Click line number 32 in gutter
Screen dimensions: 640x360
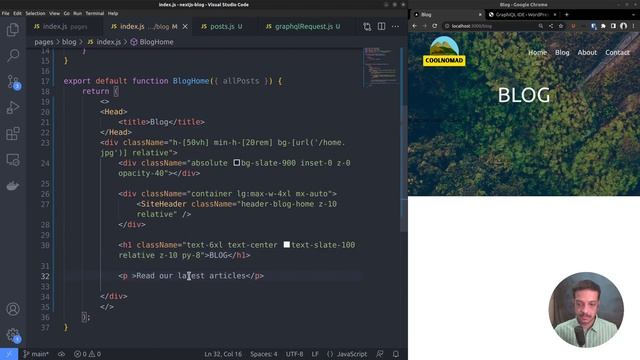(45, 276)
